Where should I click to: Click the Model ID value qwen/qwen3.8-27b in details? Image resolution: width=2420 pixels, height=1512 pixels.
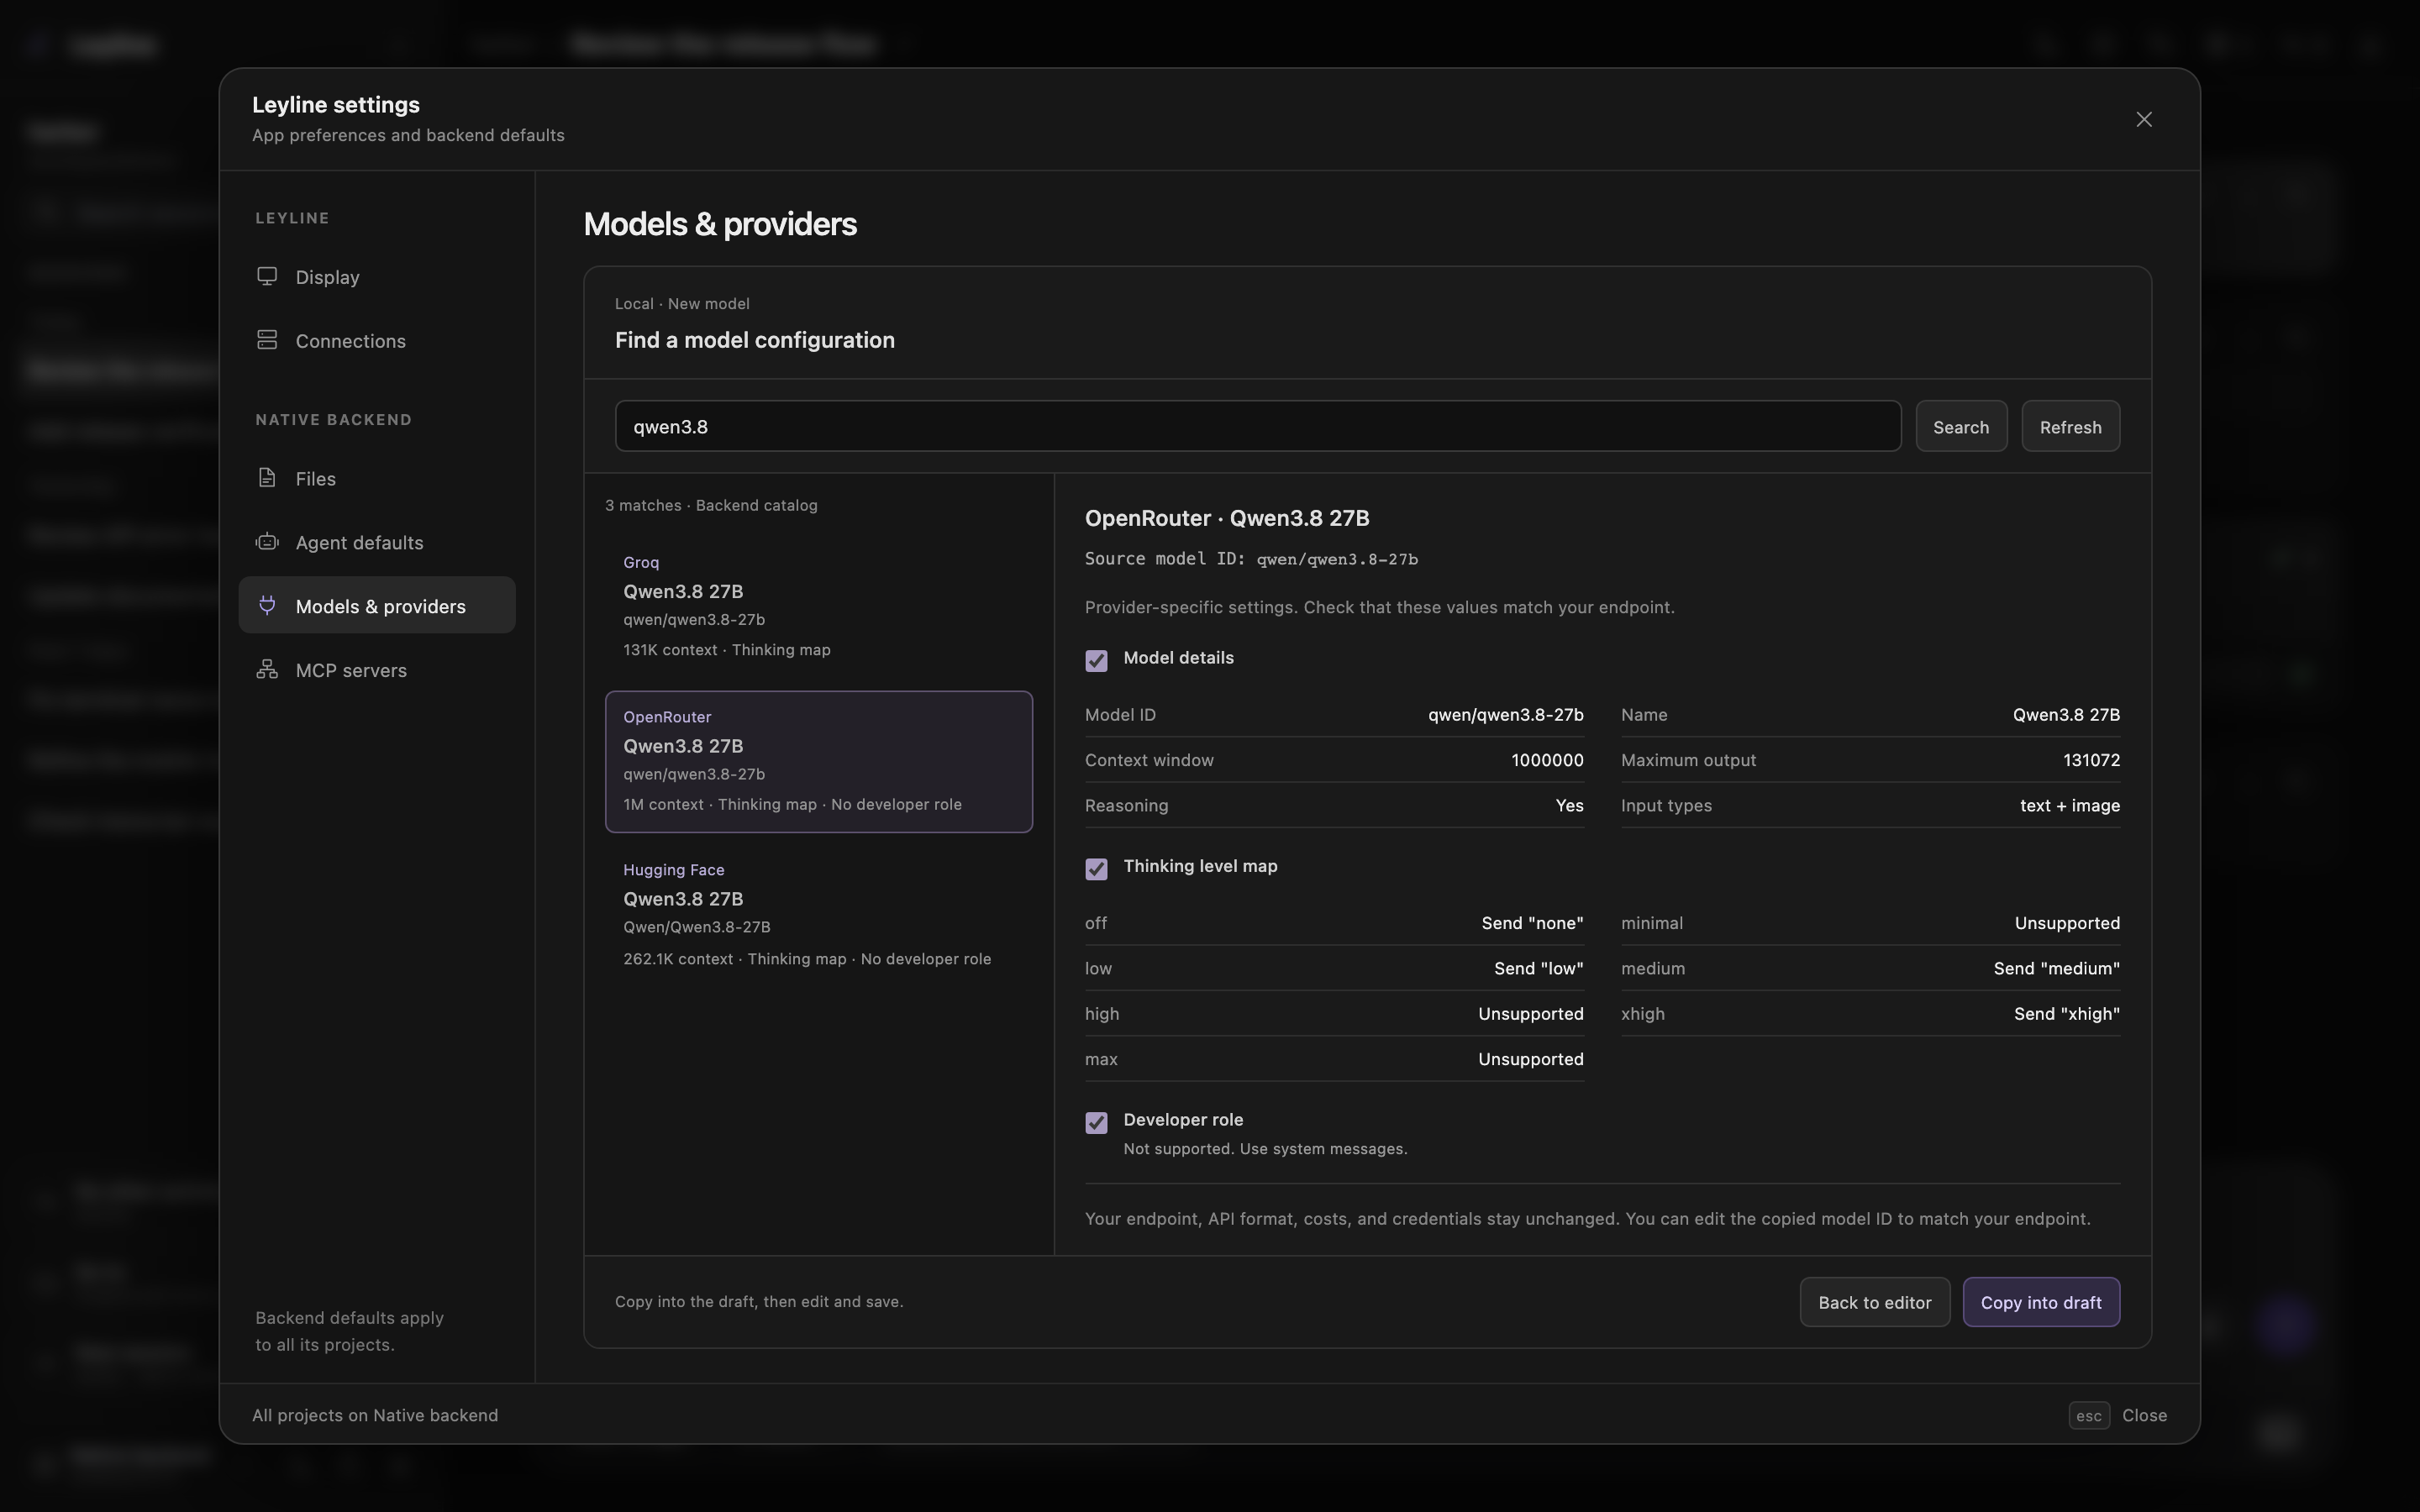[1505, 714]
